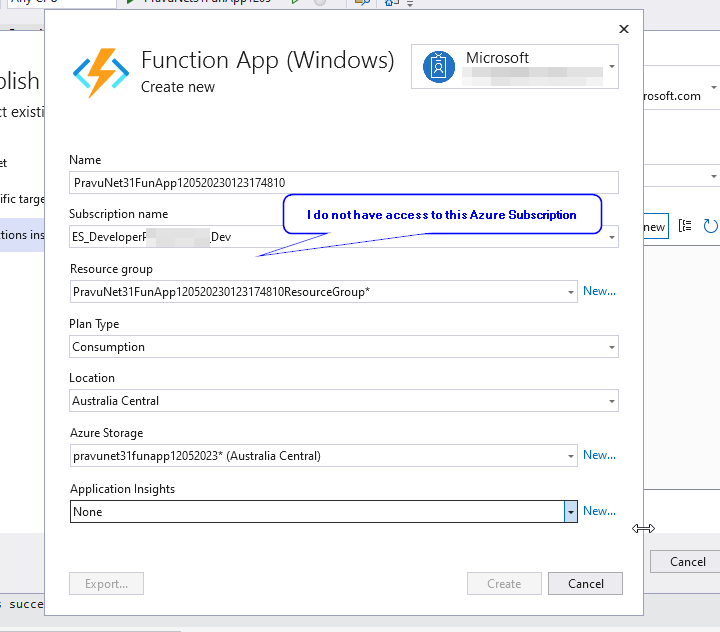Click the Create new subtitle text
This screenshot has width=720, height=632.
click(x=178, y=87)
